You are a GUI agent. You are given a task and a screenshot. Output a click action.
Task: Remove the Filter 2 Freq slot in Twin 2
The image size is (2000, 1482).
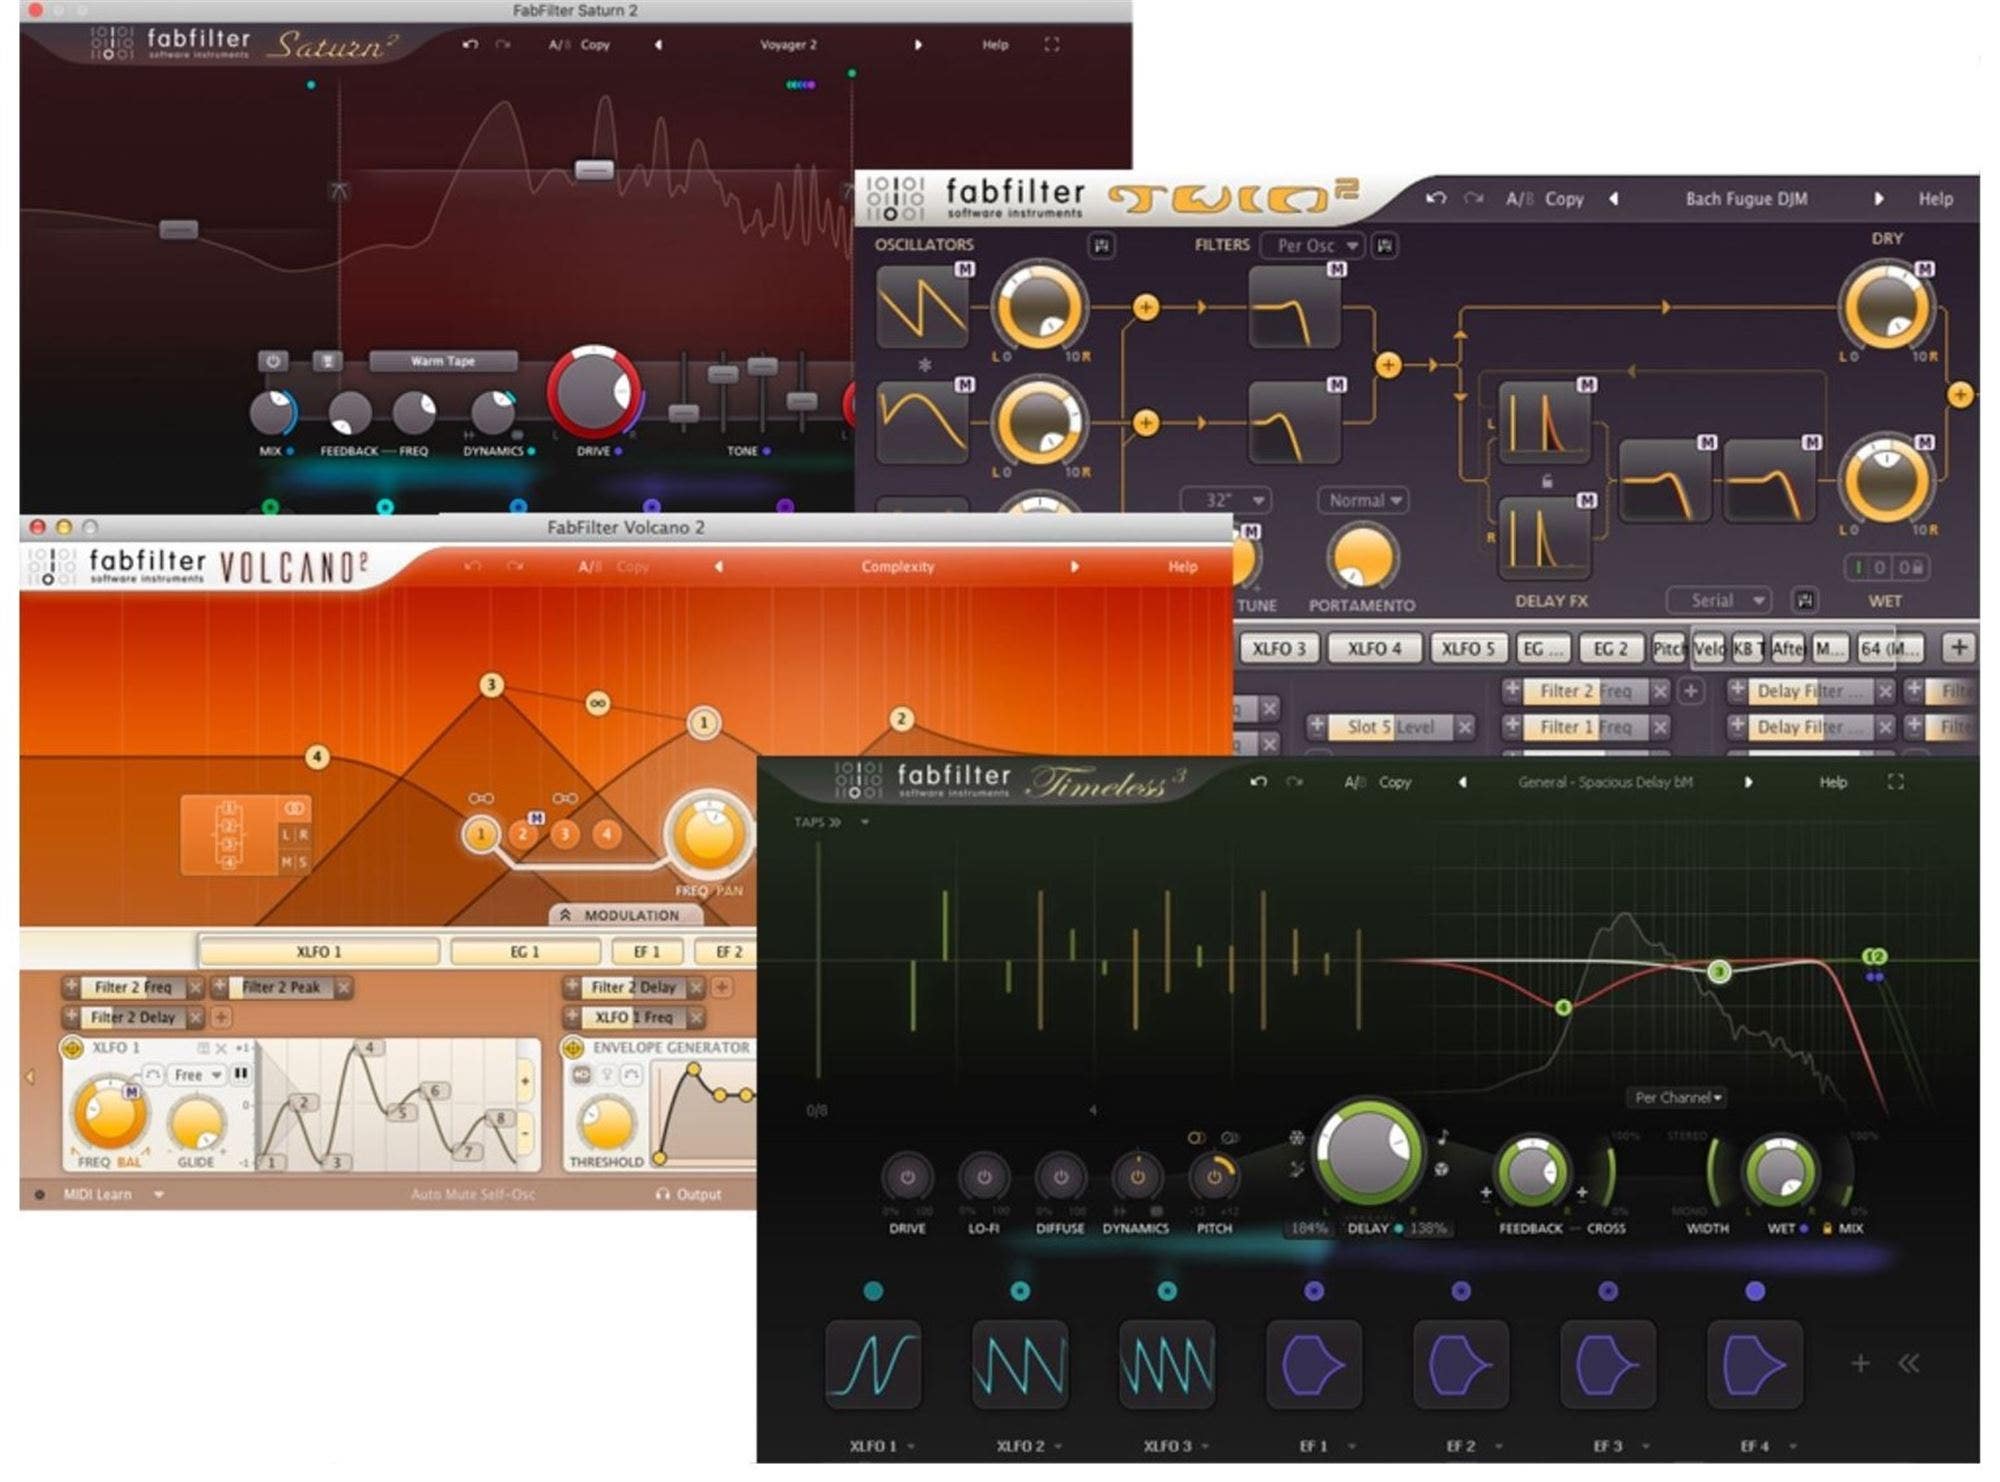pyautogui.click(x=1660, y=691)
